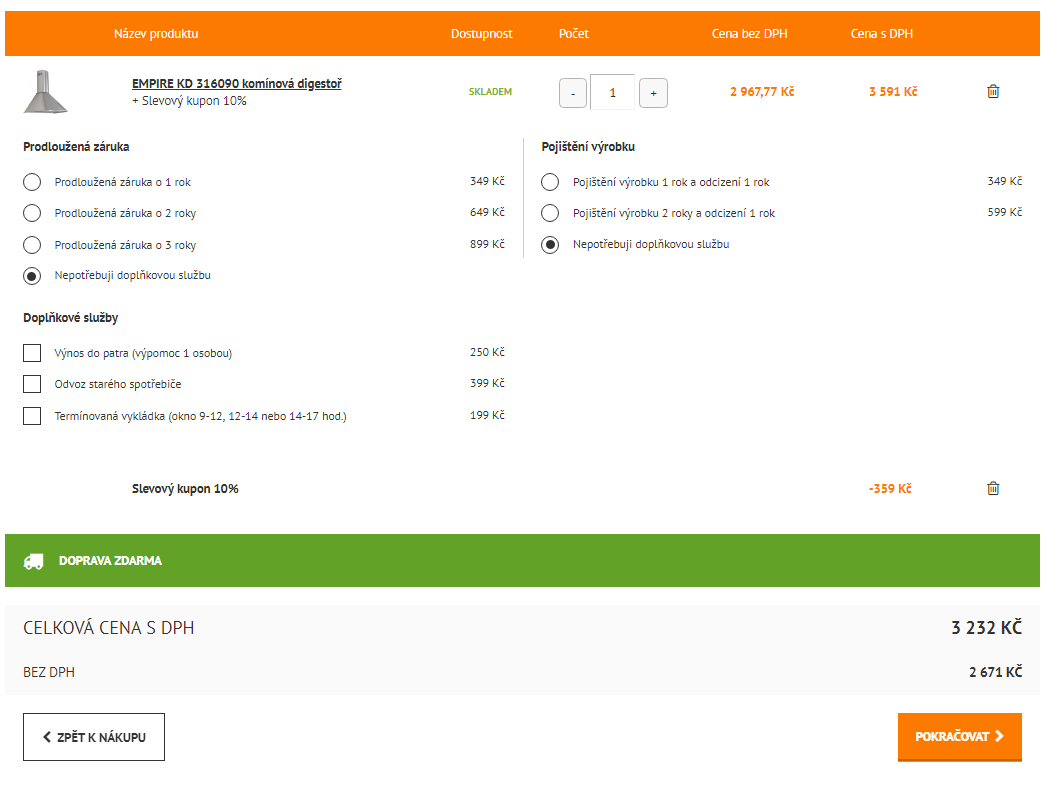
Task: Delete the EMPIRE digestoř product with trash icon
Action: [993, 92]
